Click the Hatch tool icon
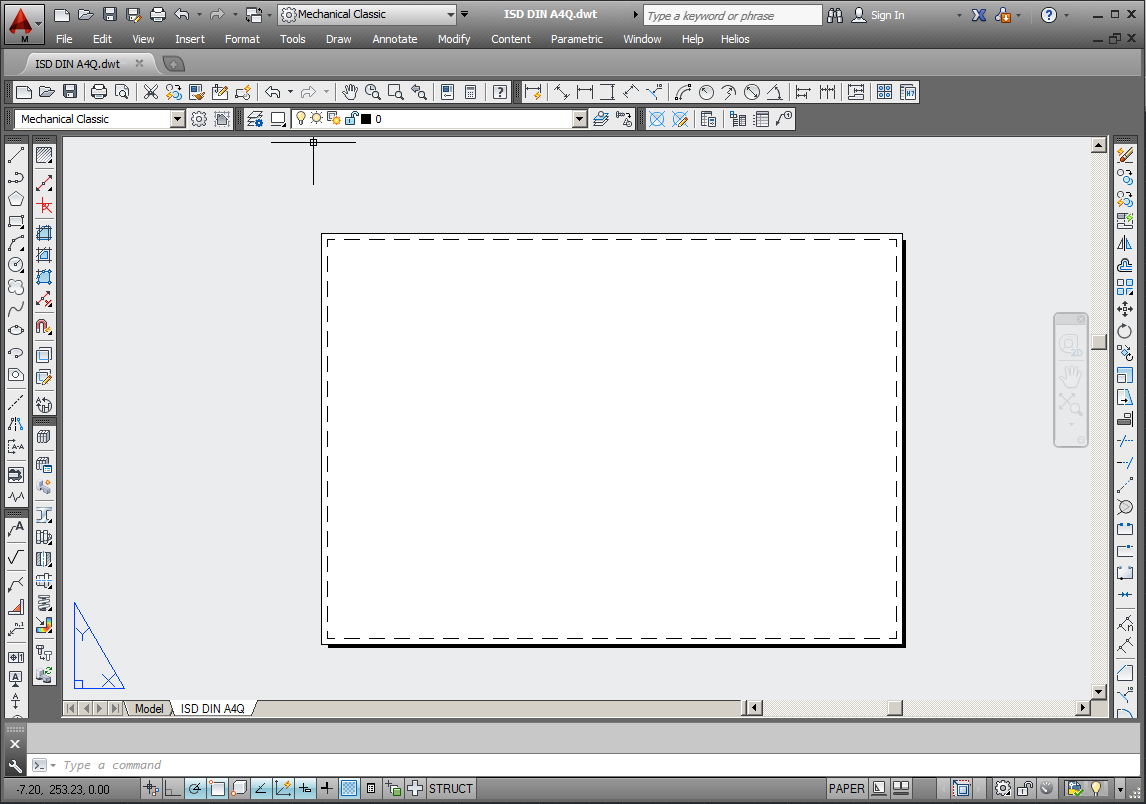This screenshot has width=1146, height=804. [44, 155]
